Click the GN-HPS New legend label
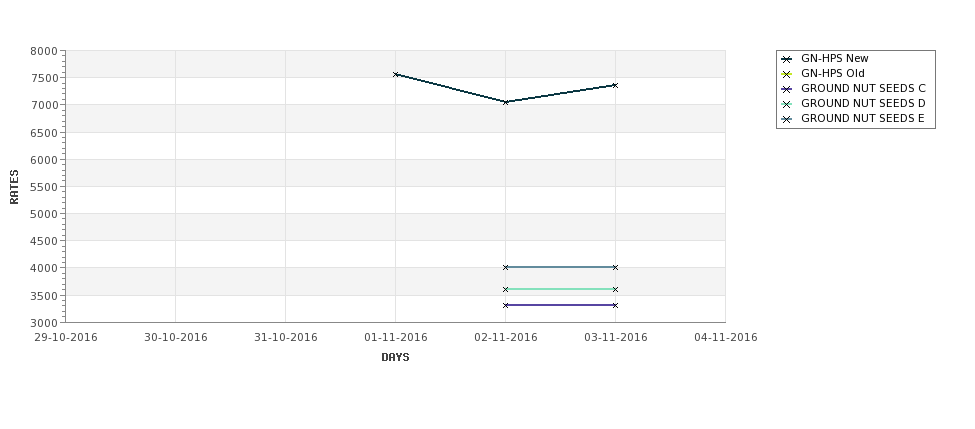This screenshot has width=975, height=429. (x=834, y=58)
